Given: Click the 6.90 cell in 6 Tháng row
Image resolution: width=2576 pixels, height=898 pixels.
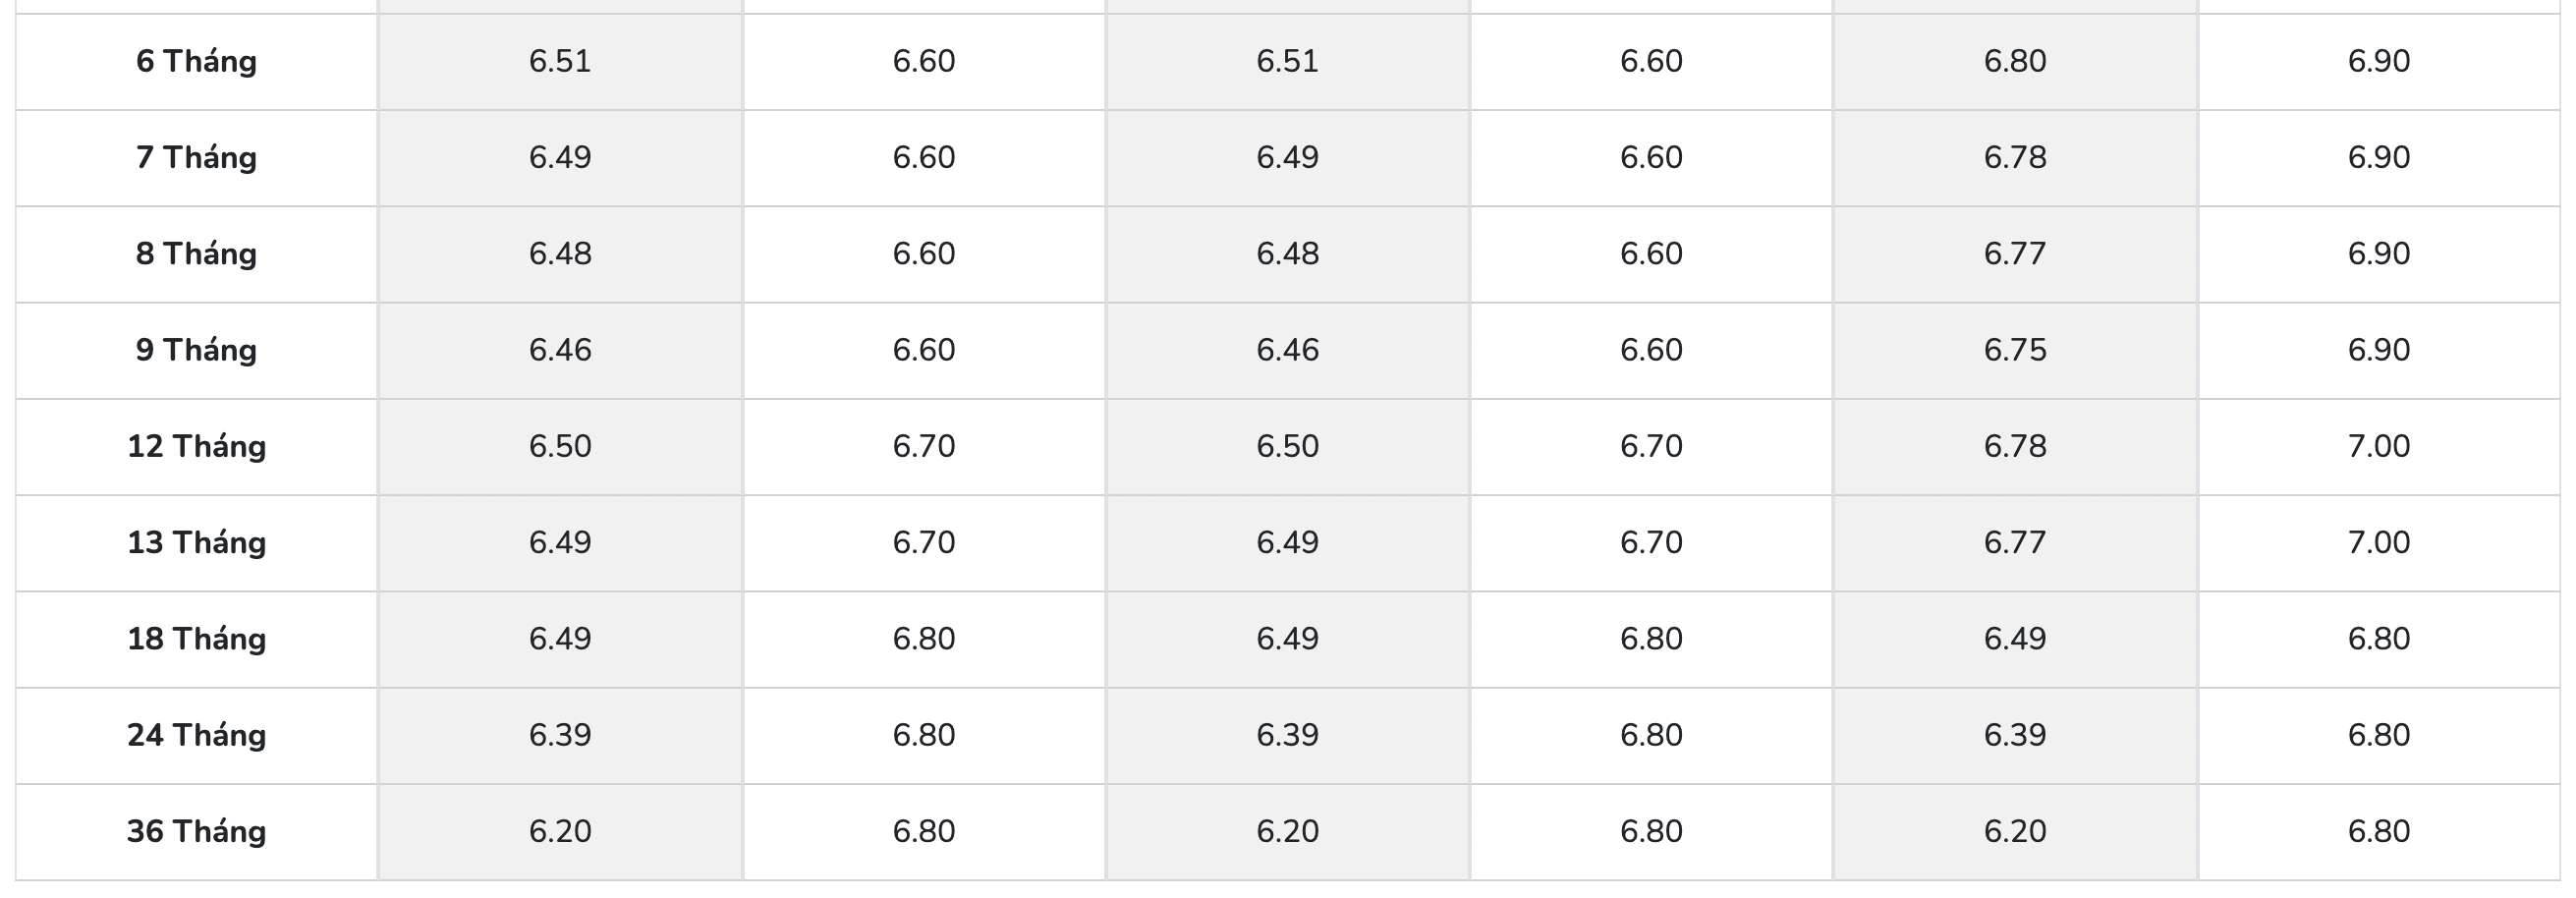Looking at the screenshot, I should point(2379,61).
